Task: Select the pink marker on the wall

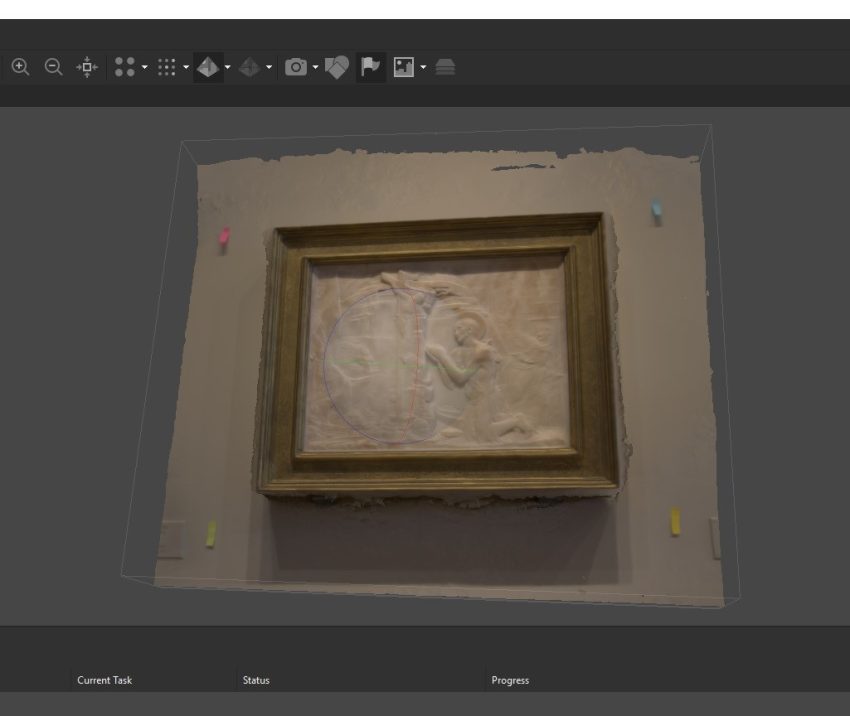Action: [224, 237]
